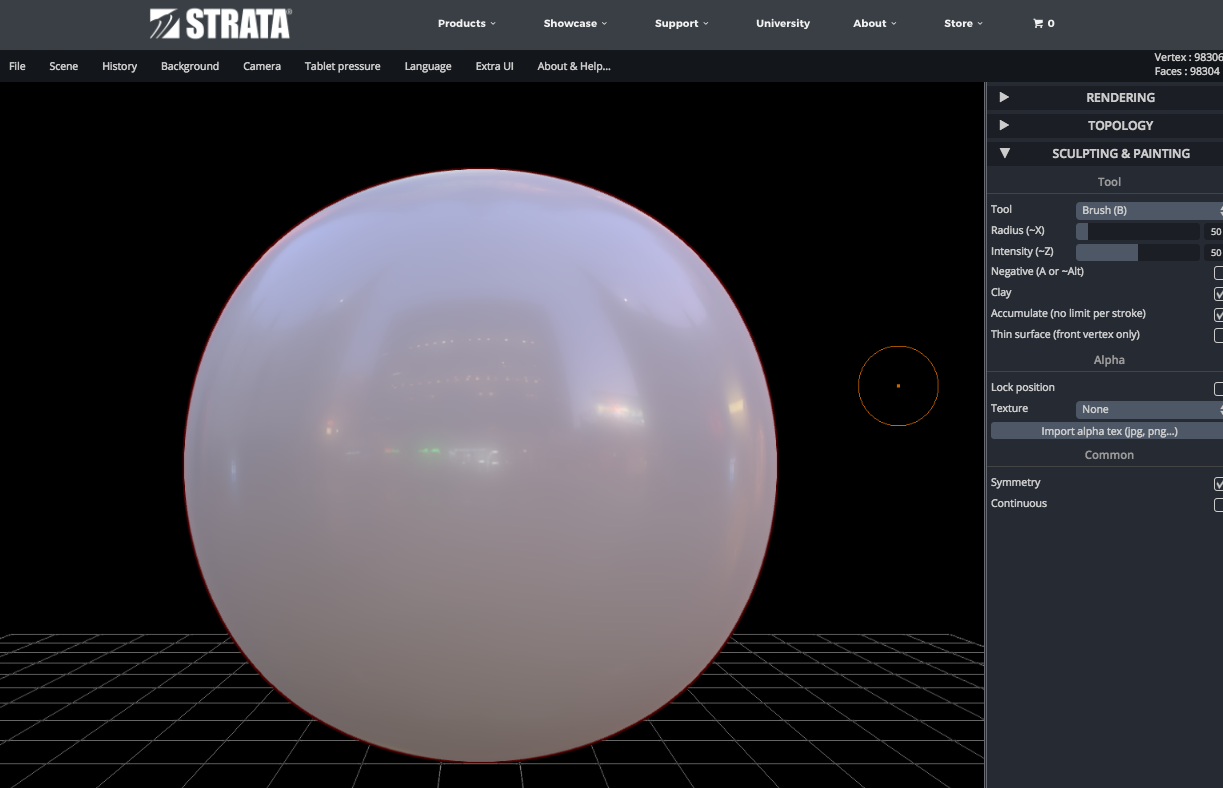Enable the Lock position checkbox
The image size is (1223, 788).
[x=1218, y=389]
